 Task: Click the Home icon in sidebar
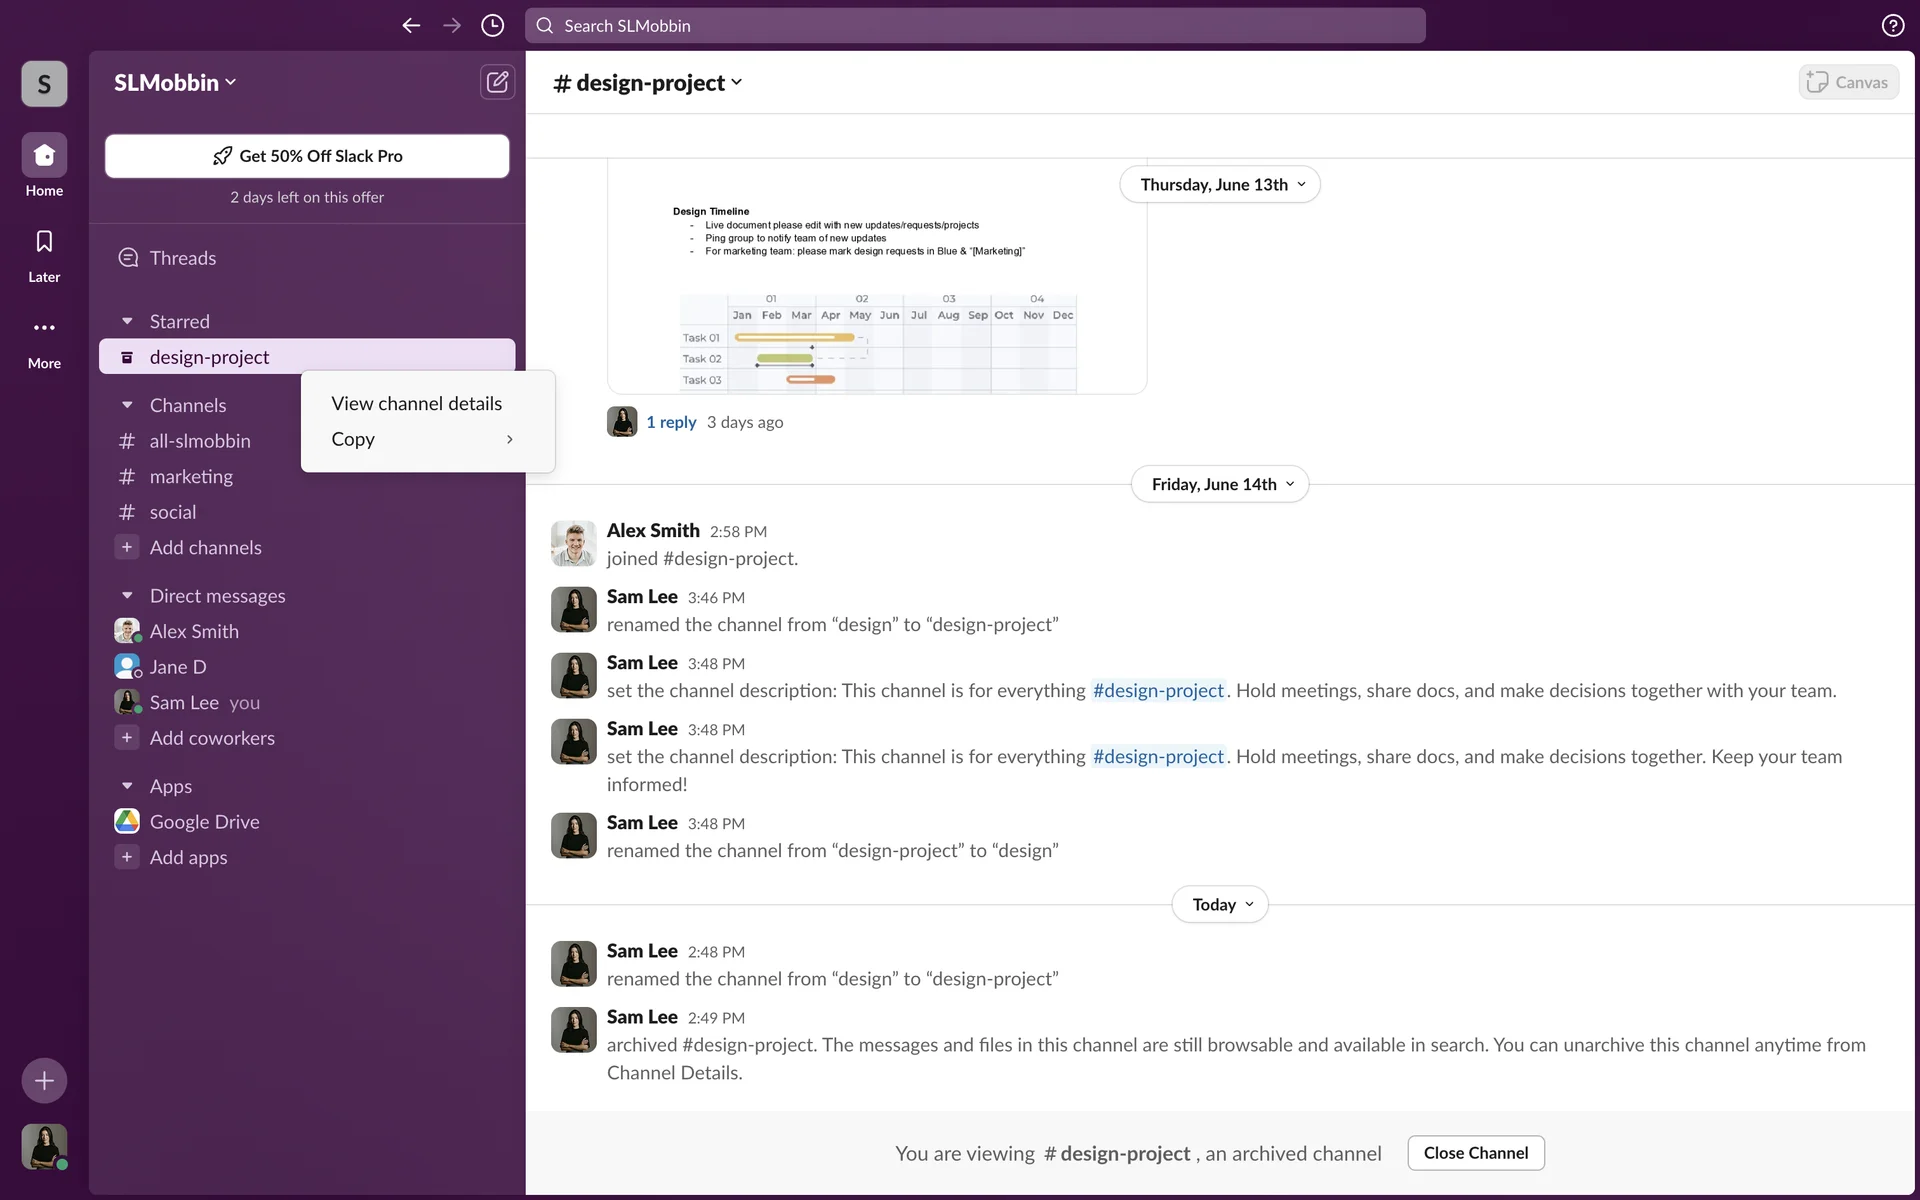[x=44, y=156]
